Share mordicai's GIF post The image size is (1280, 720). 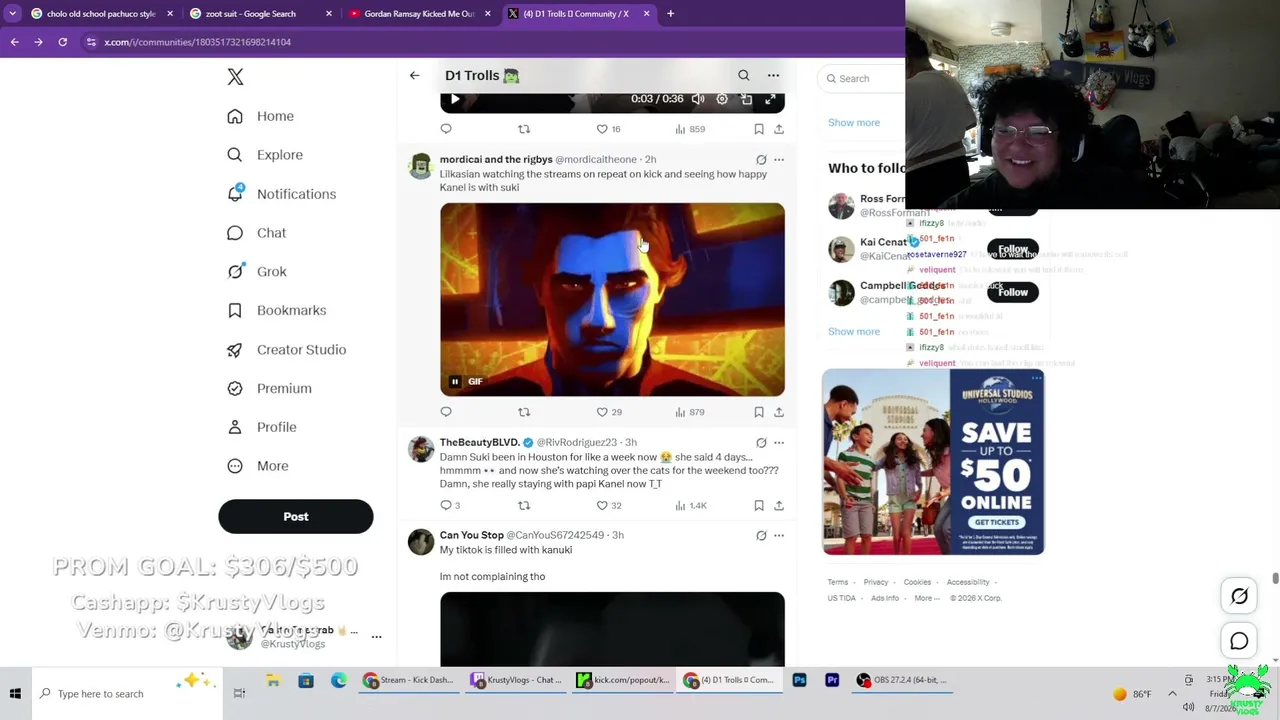(779, 412)
